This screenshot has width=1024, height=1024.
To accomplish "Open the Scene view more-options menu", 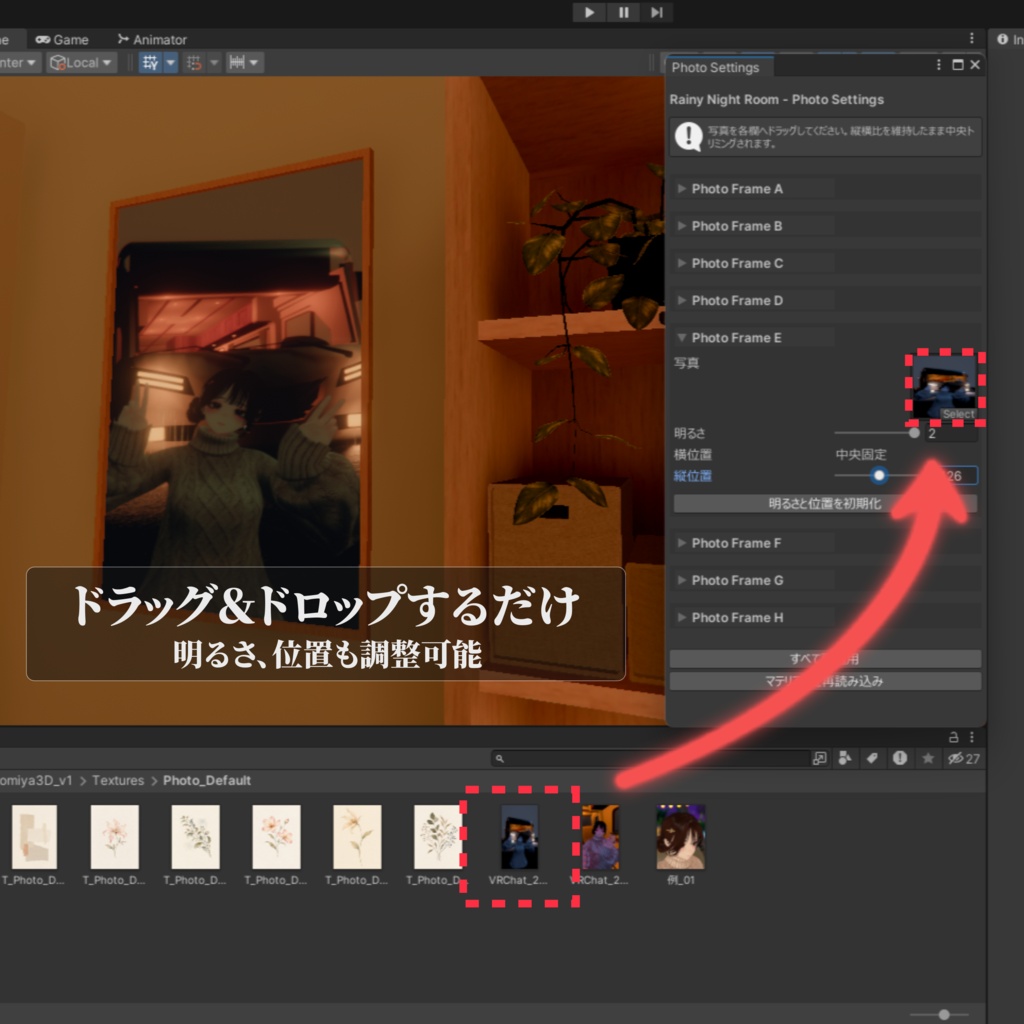I will coord(972,39).
